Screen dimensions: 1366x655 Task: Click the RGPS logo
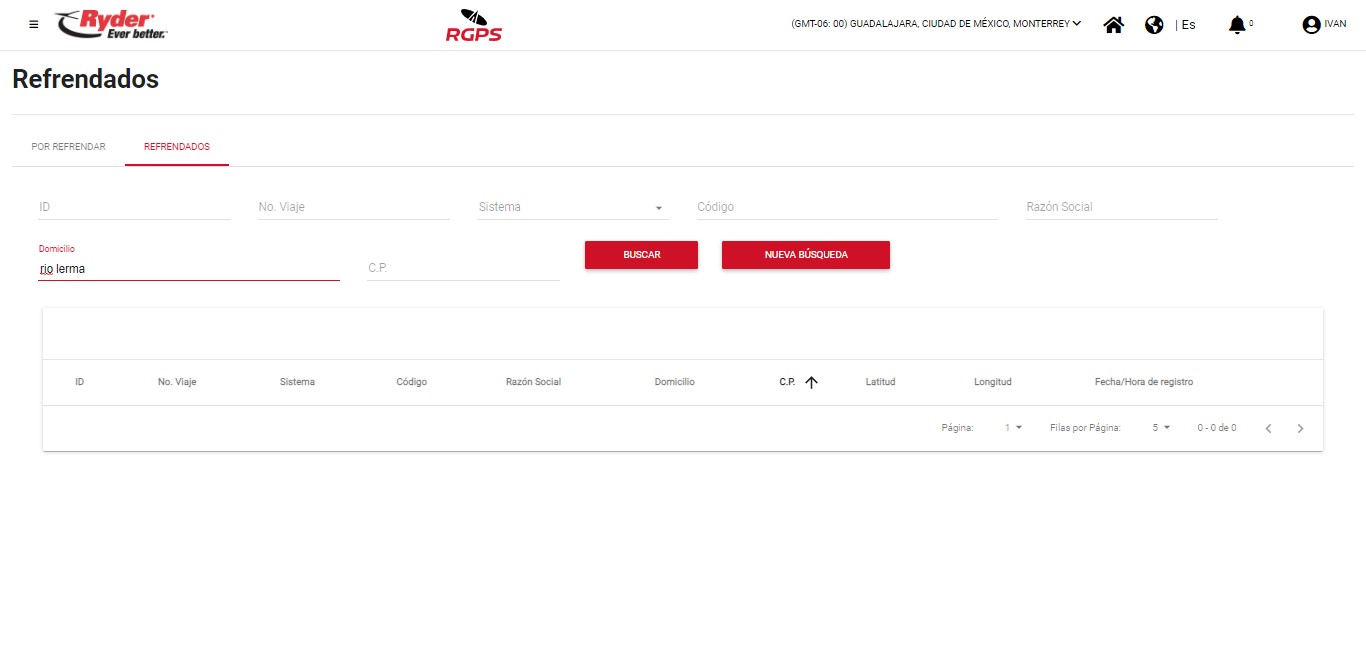click(x=473, y=26)
